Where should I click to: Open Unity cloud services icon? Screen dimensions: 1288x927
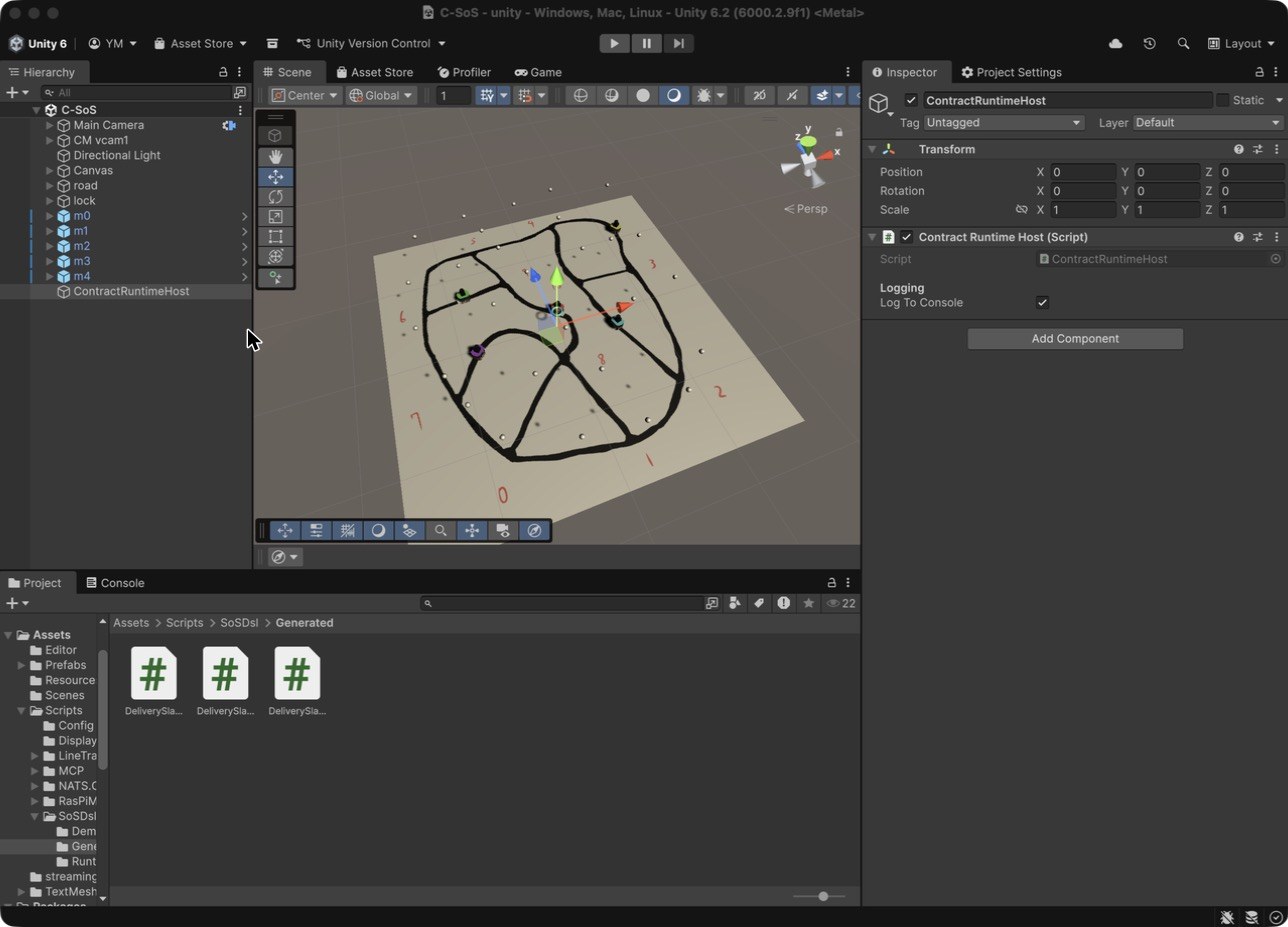[1116, 43]
